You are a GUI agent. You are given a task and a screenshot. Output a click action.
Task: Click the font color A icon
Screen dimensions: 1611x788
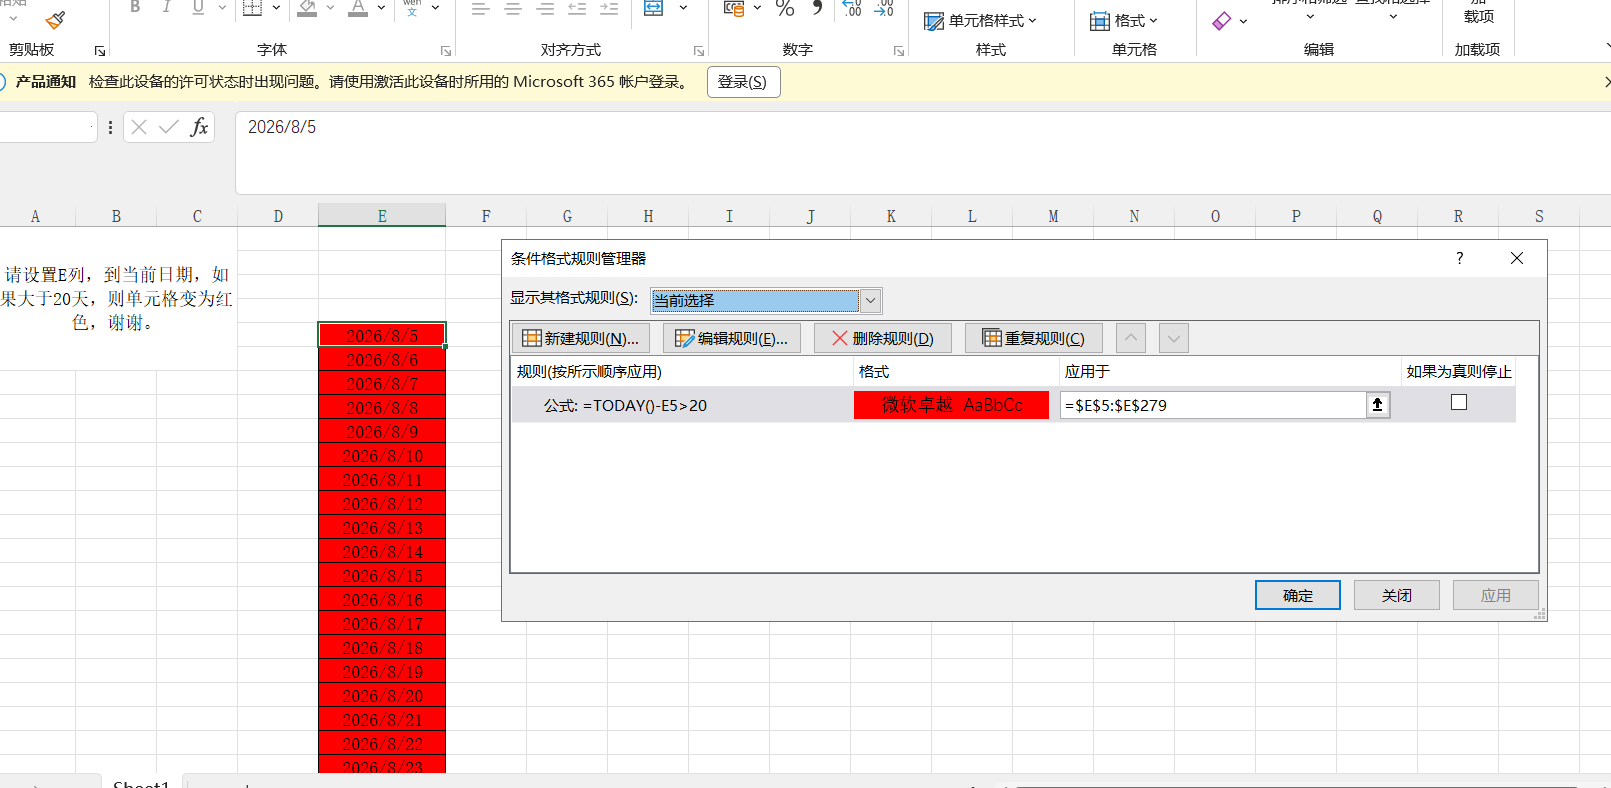tap(357, 8)
